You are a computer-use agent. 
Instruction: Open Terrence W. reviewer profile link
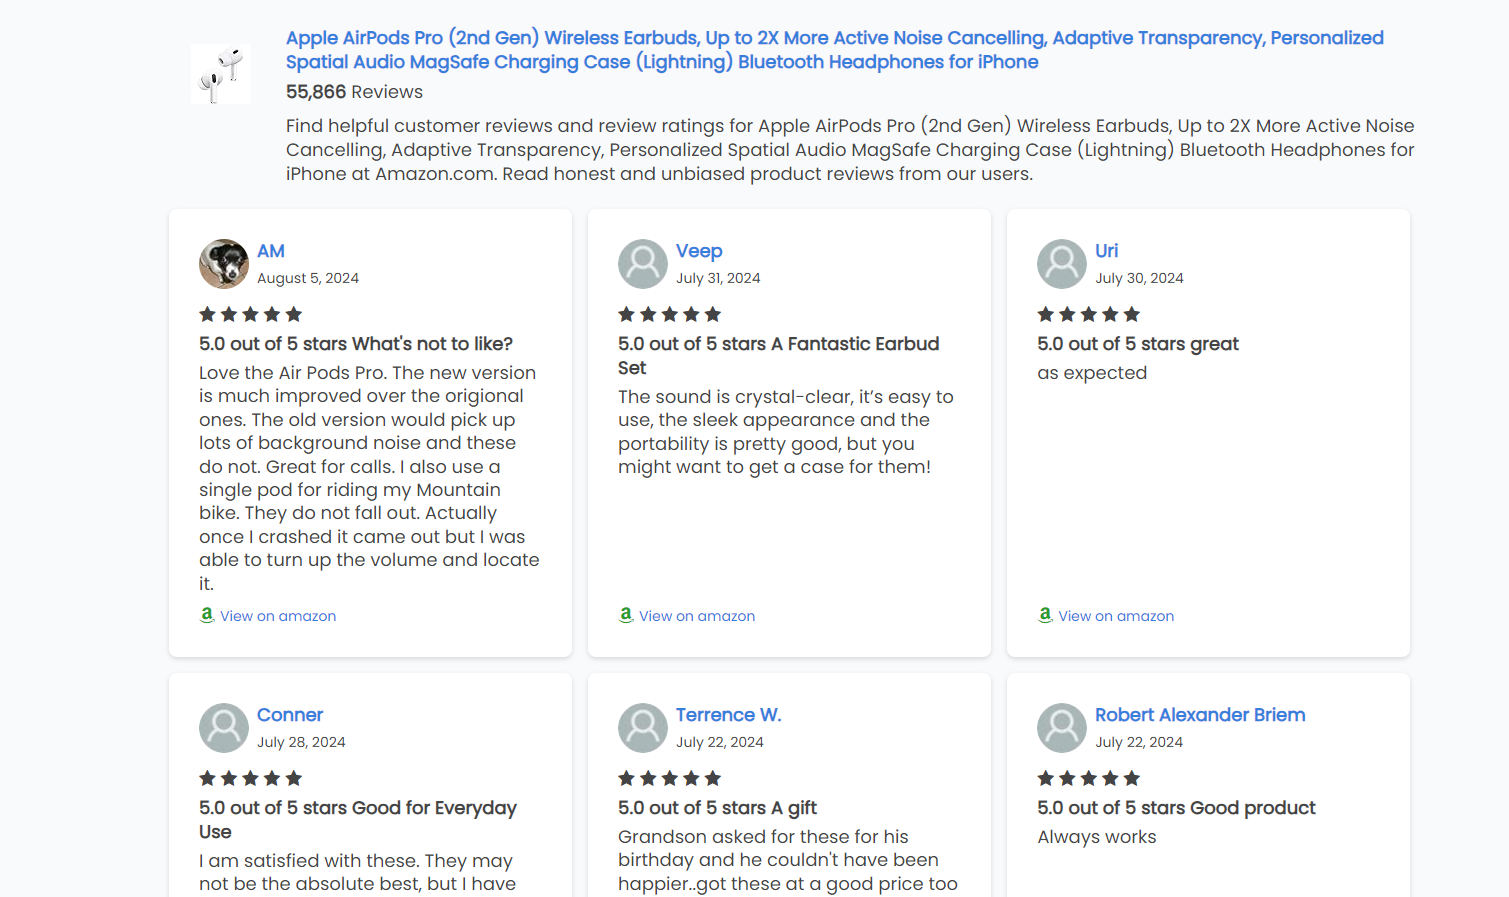point(729,715)
